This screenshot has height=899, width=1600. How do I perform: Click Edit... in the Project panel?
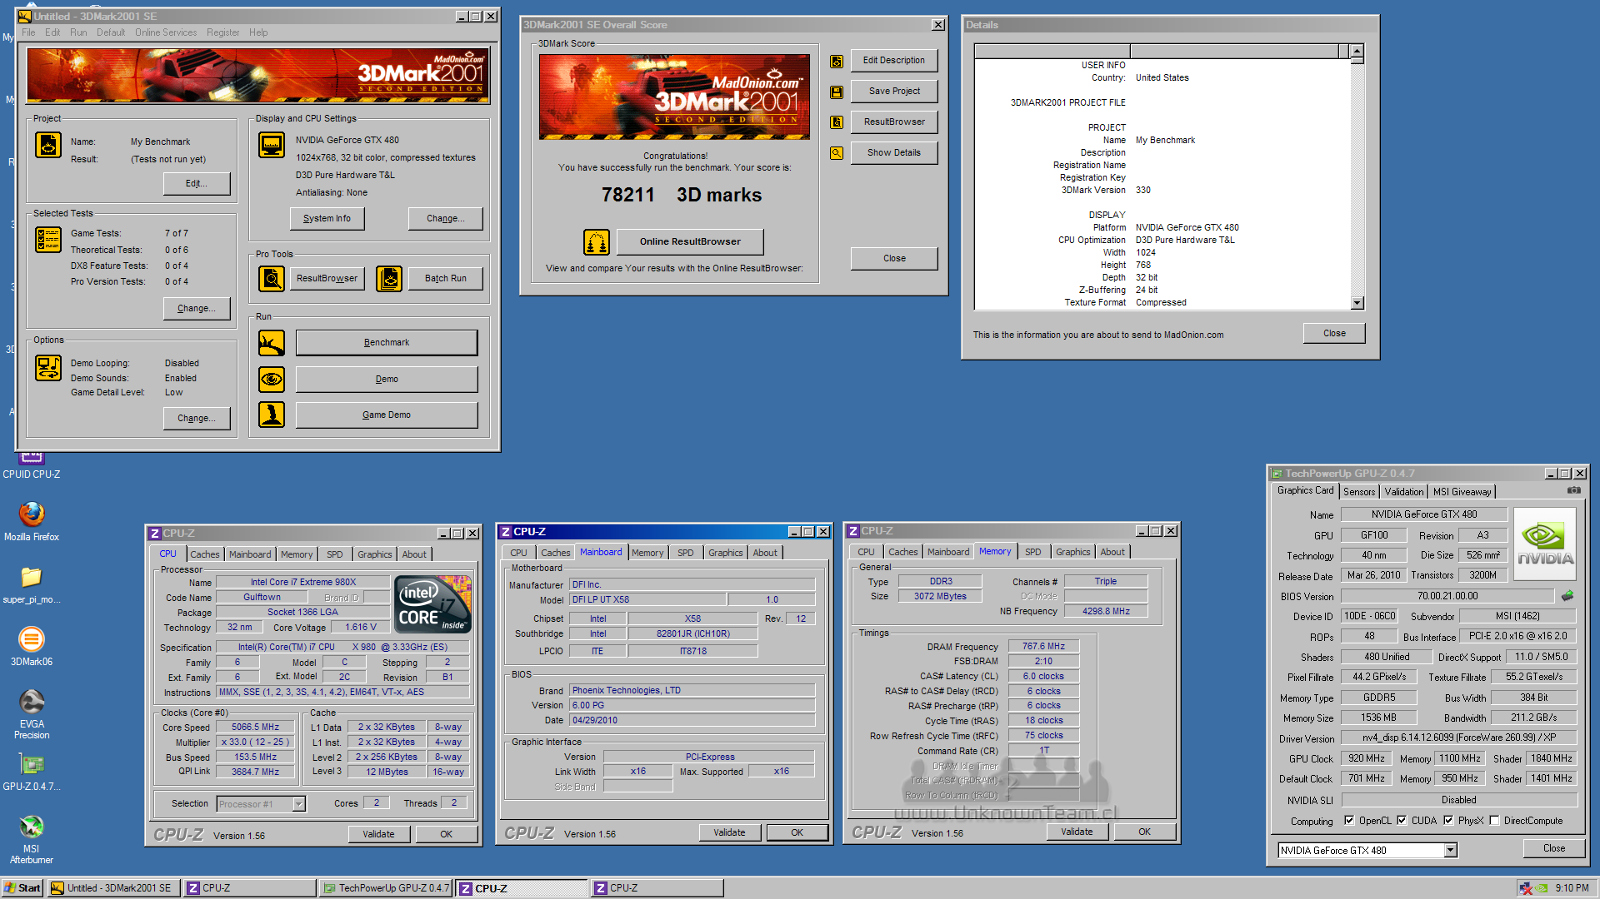(x=196, y=183)
